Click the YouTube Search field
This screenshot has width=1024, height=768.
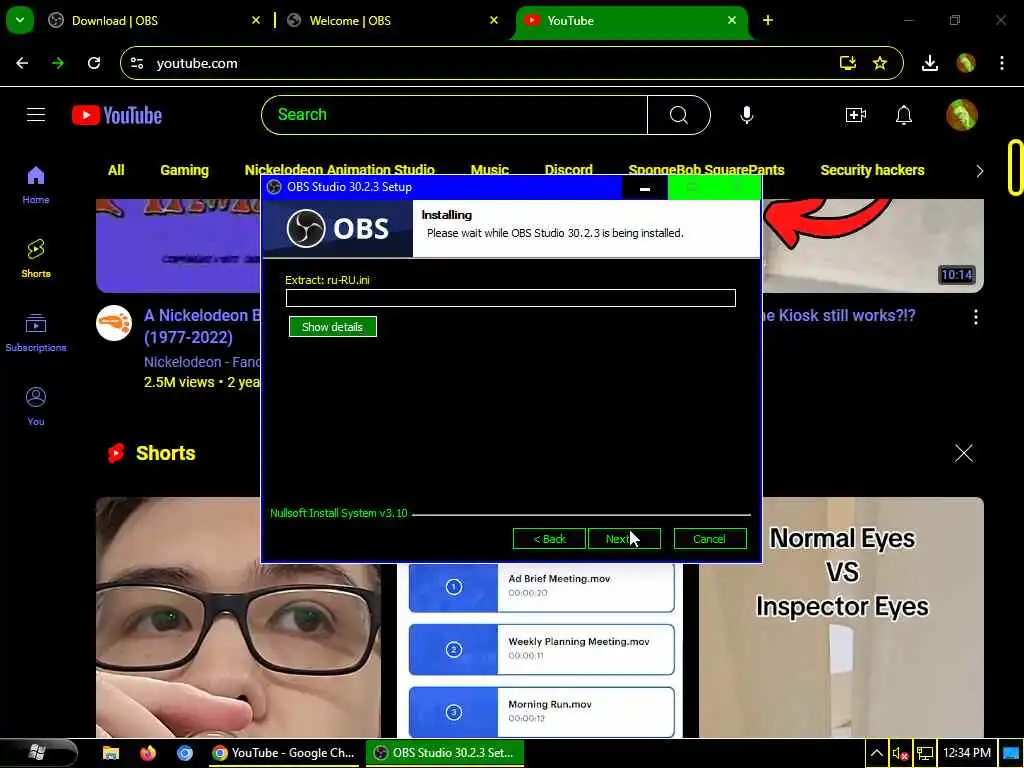coord(455,115)
